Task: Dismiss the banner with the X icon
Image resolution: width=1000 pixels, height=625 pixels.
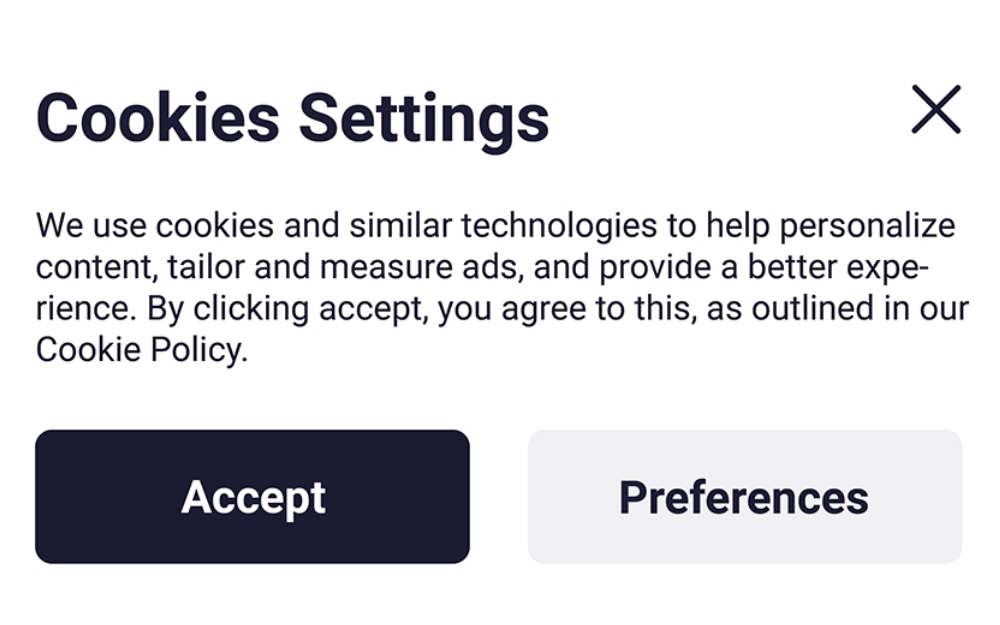Action: [936, 110]
